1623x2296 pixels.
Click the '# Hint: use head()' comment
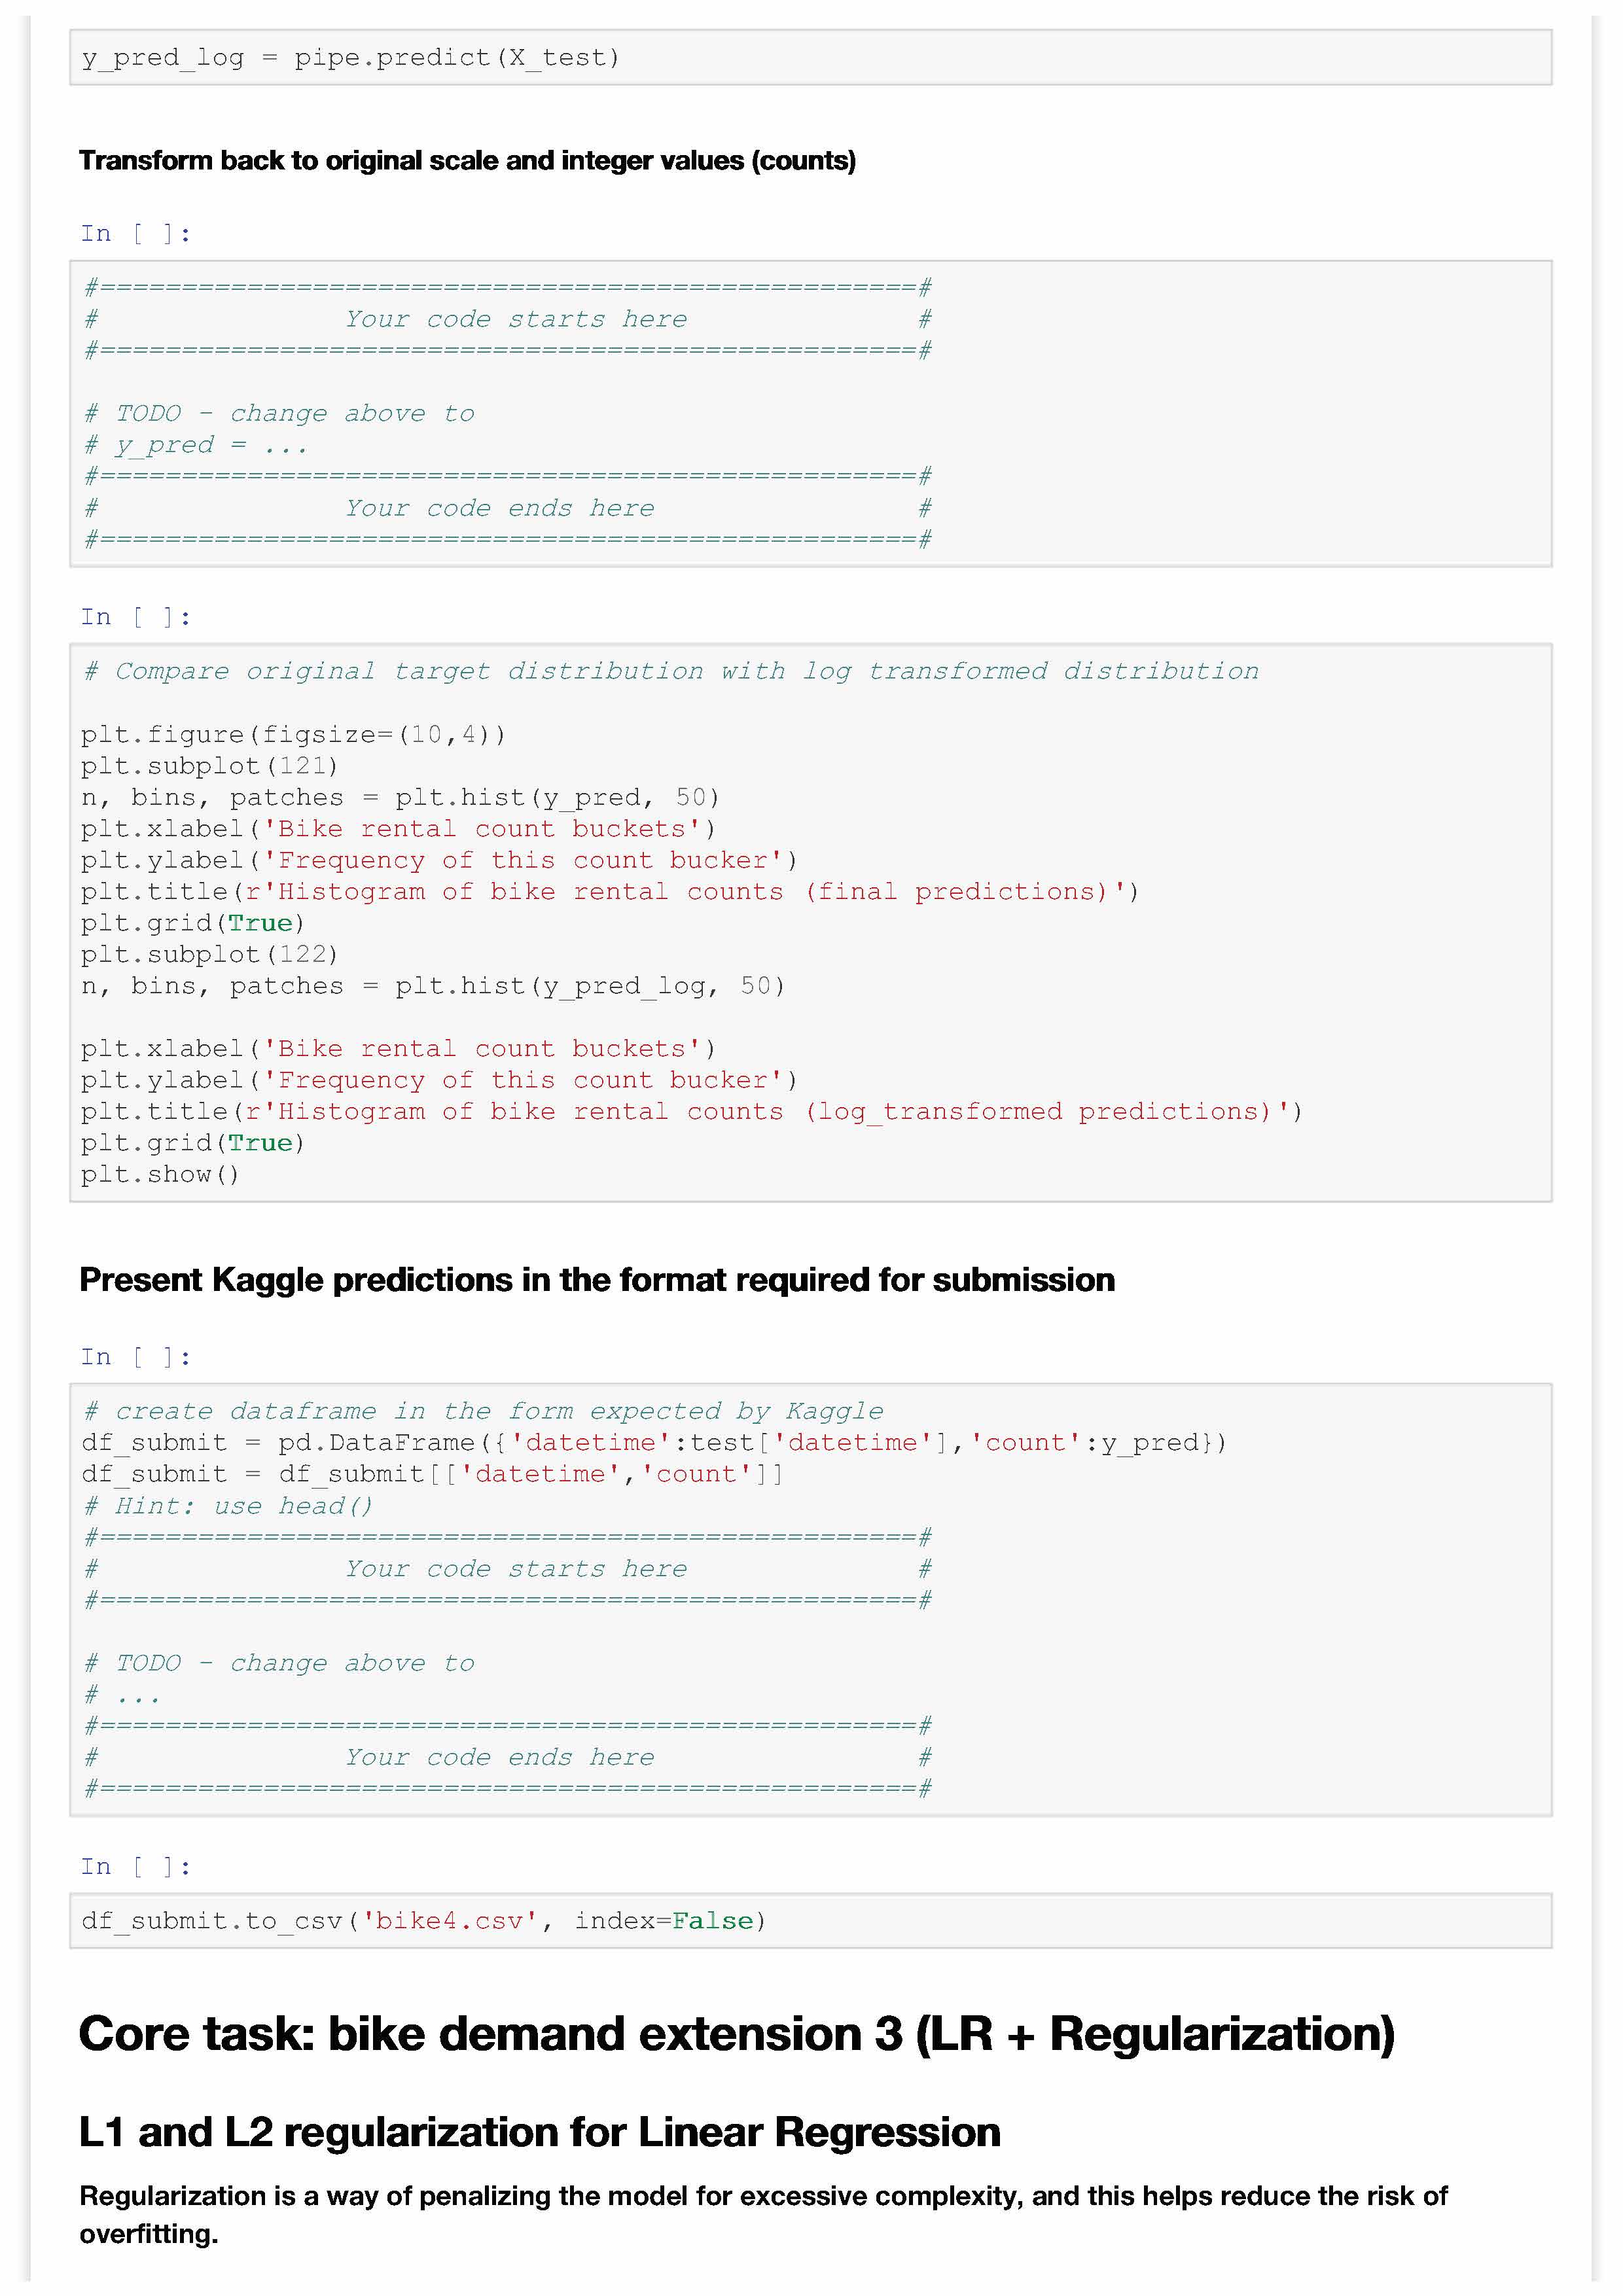[228, 1506]
